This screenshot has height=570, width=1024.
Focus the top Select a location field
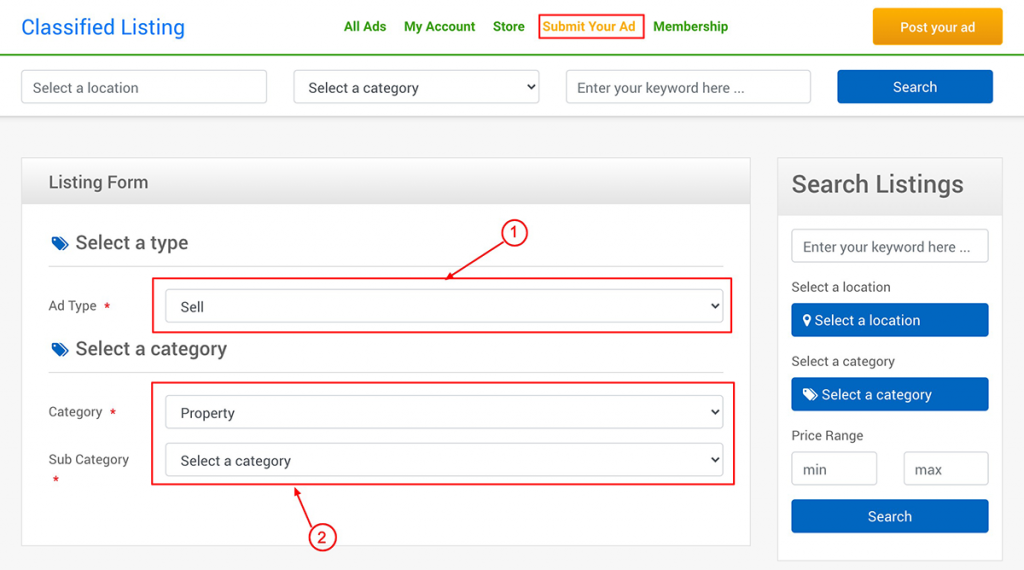tap(144, 87)
